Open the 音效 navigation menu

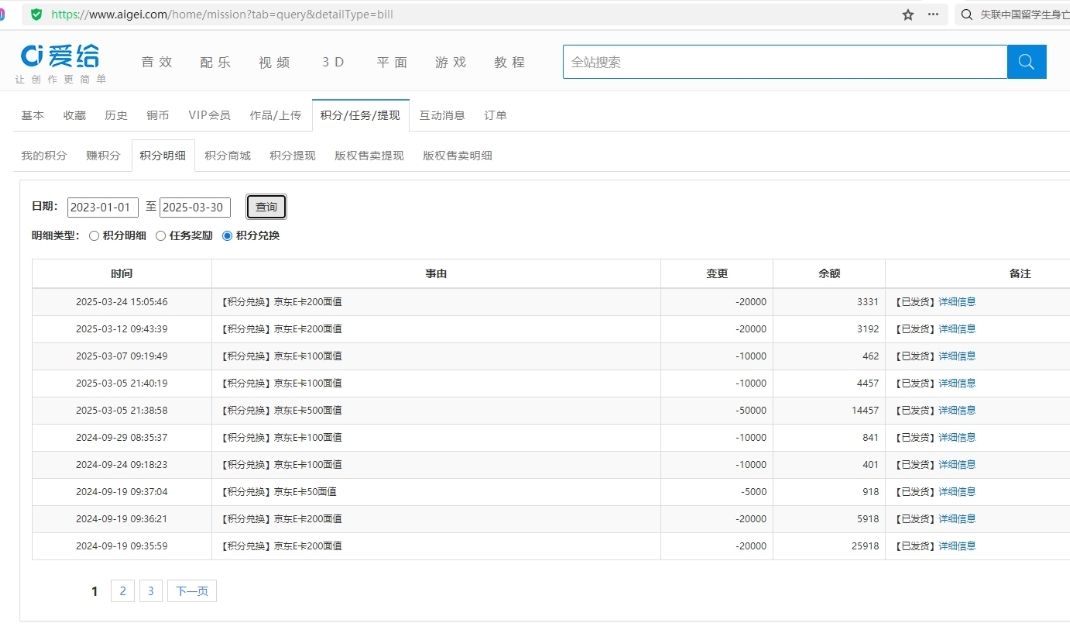[x=156, y=62]
